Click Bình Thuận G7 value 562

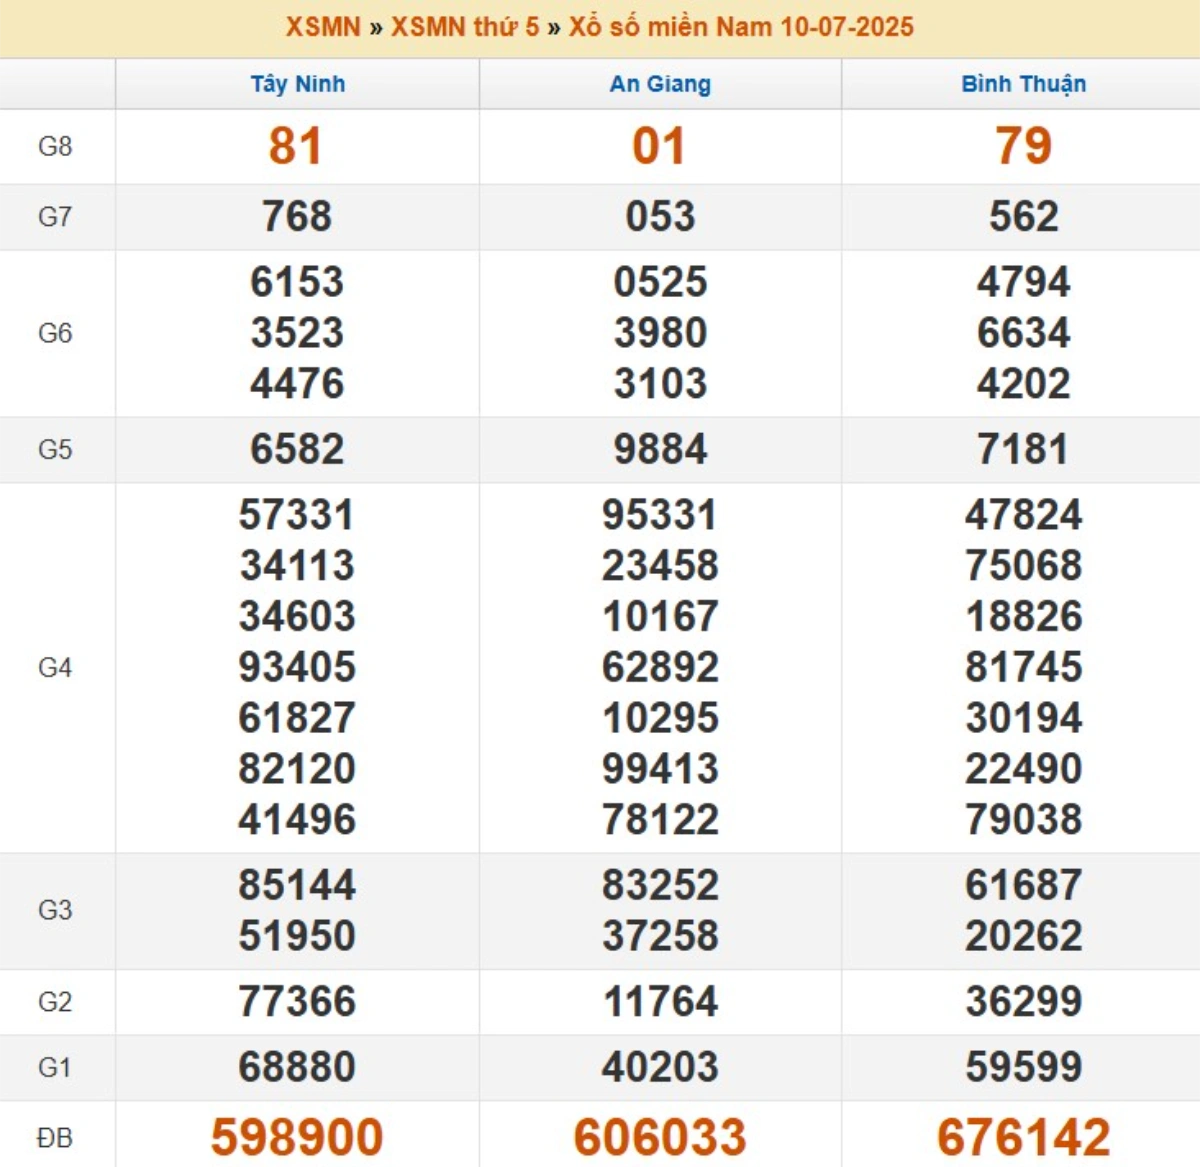pyautogui.click(x=1024, y=217)
